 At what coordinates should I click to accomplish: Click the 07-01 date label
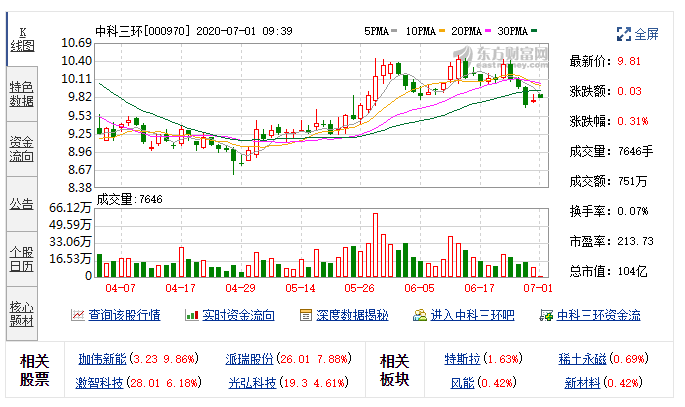(538, 288)
